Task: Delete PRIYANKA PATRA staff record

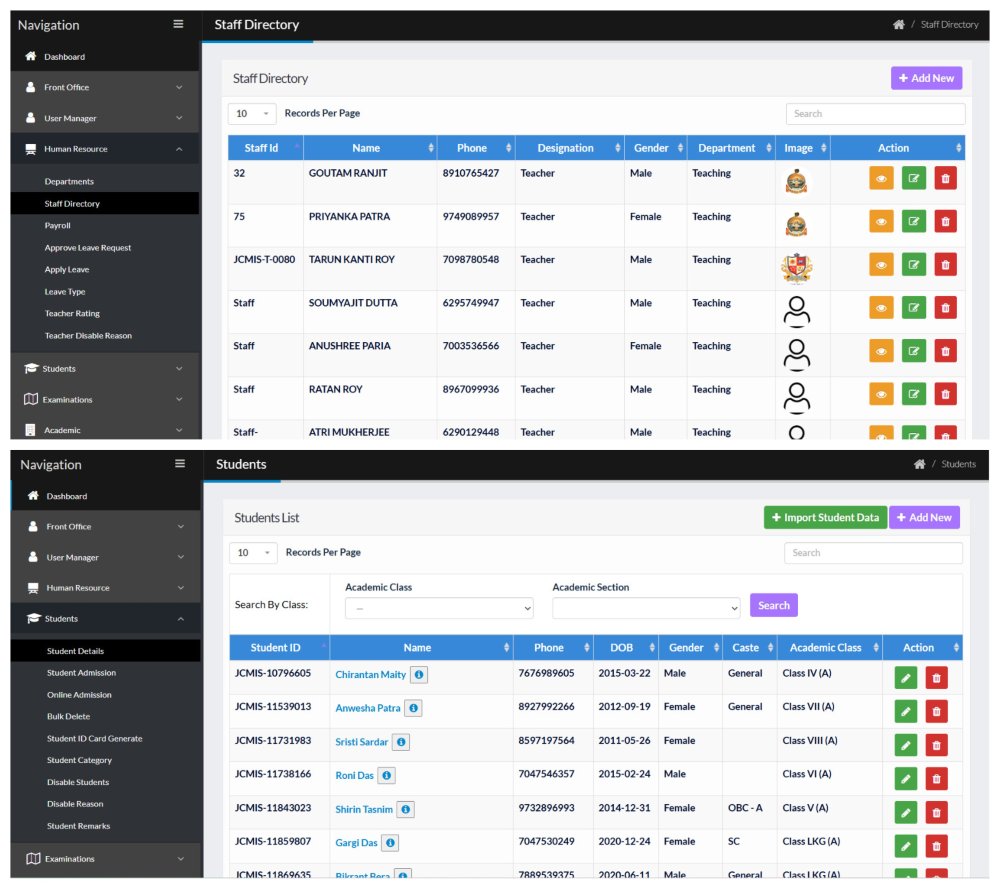Action: point(945,221)
